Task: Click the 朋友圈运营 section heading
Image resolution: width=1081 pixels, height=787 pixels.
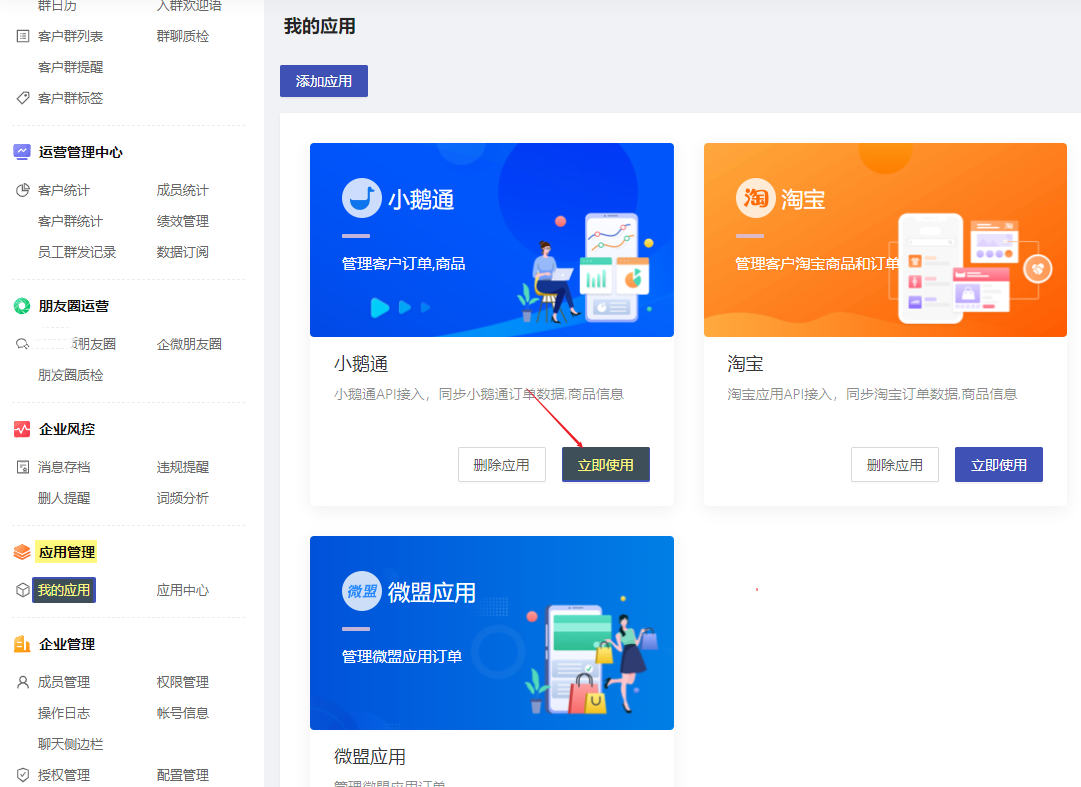Action: click(x=74, y=306)
